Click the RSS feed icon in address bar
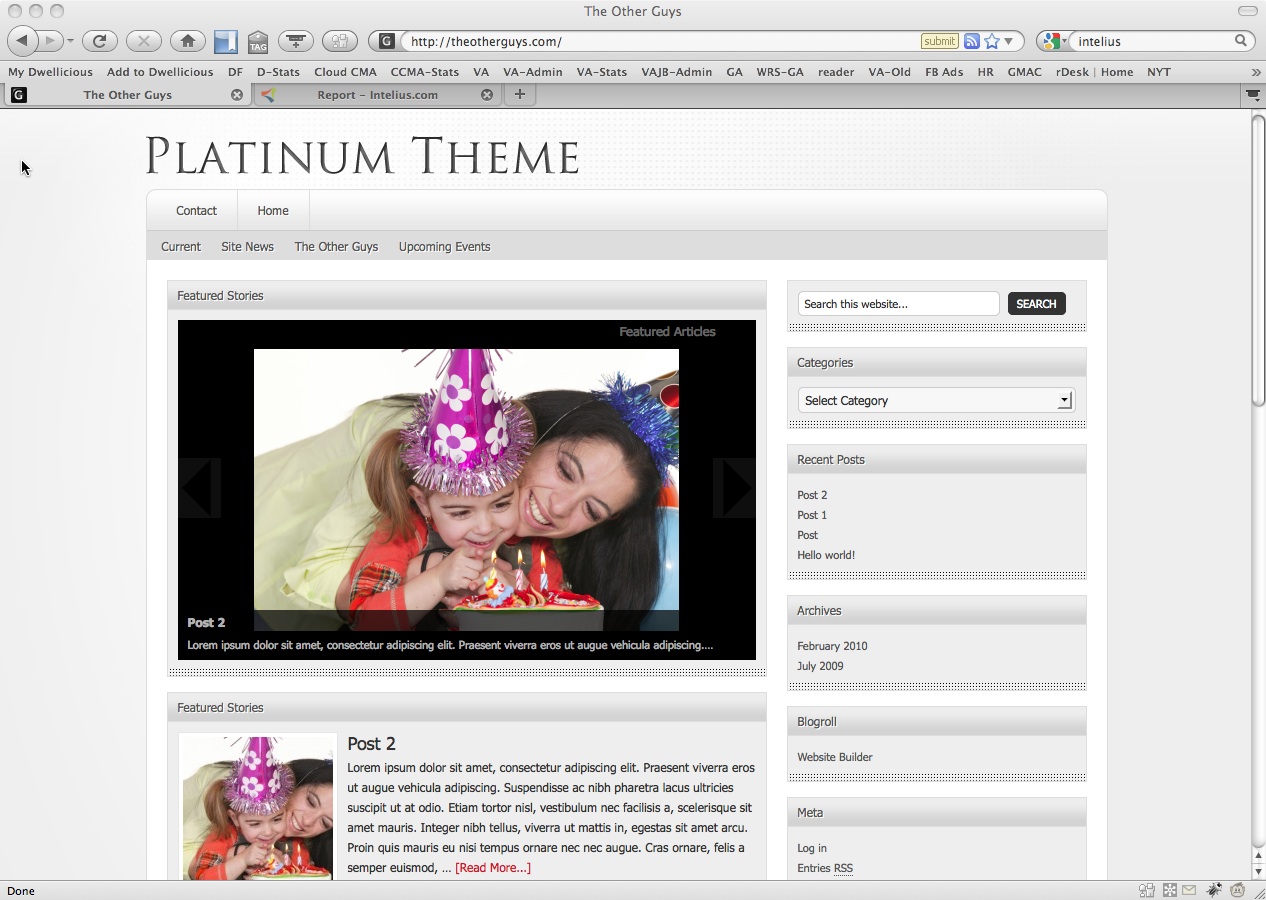 (x=971, y=41)
